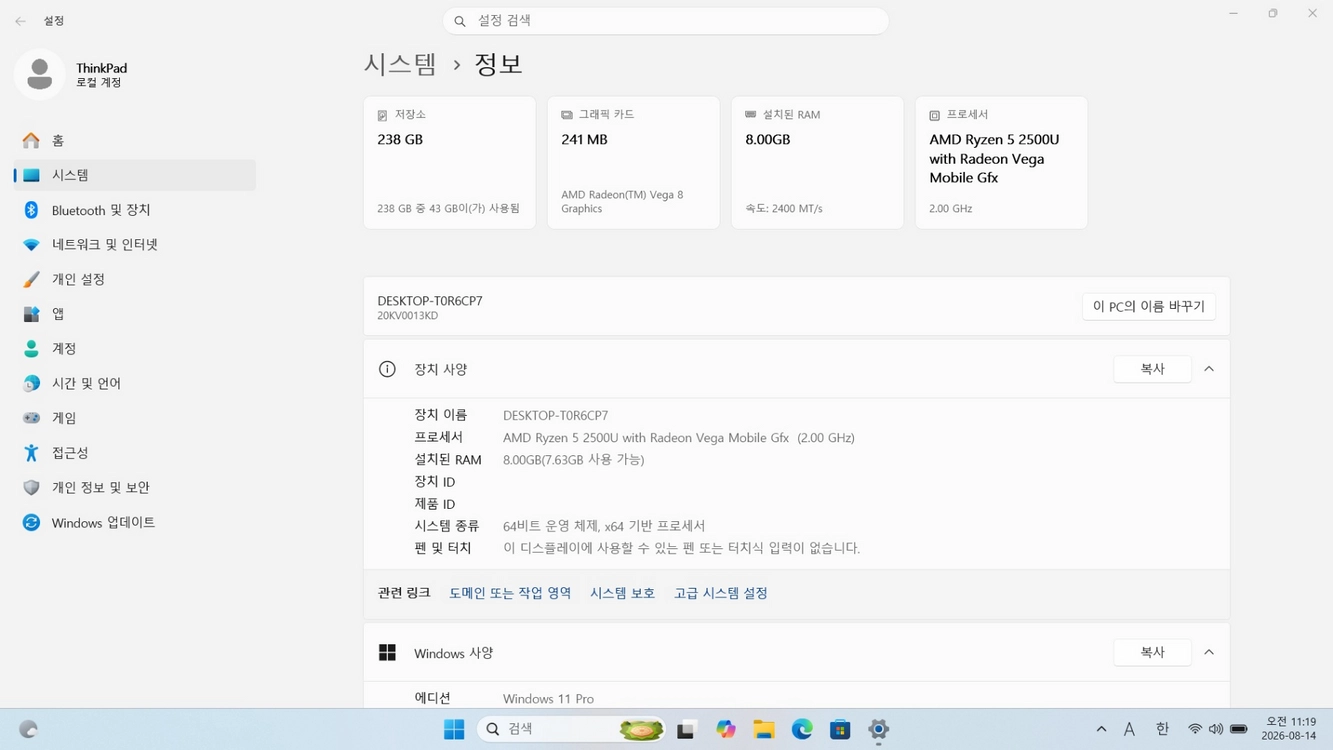Open the 홈 settings page

[x=135, y=141]
